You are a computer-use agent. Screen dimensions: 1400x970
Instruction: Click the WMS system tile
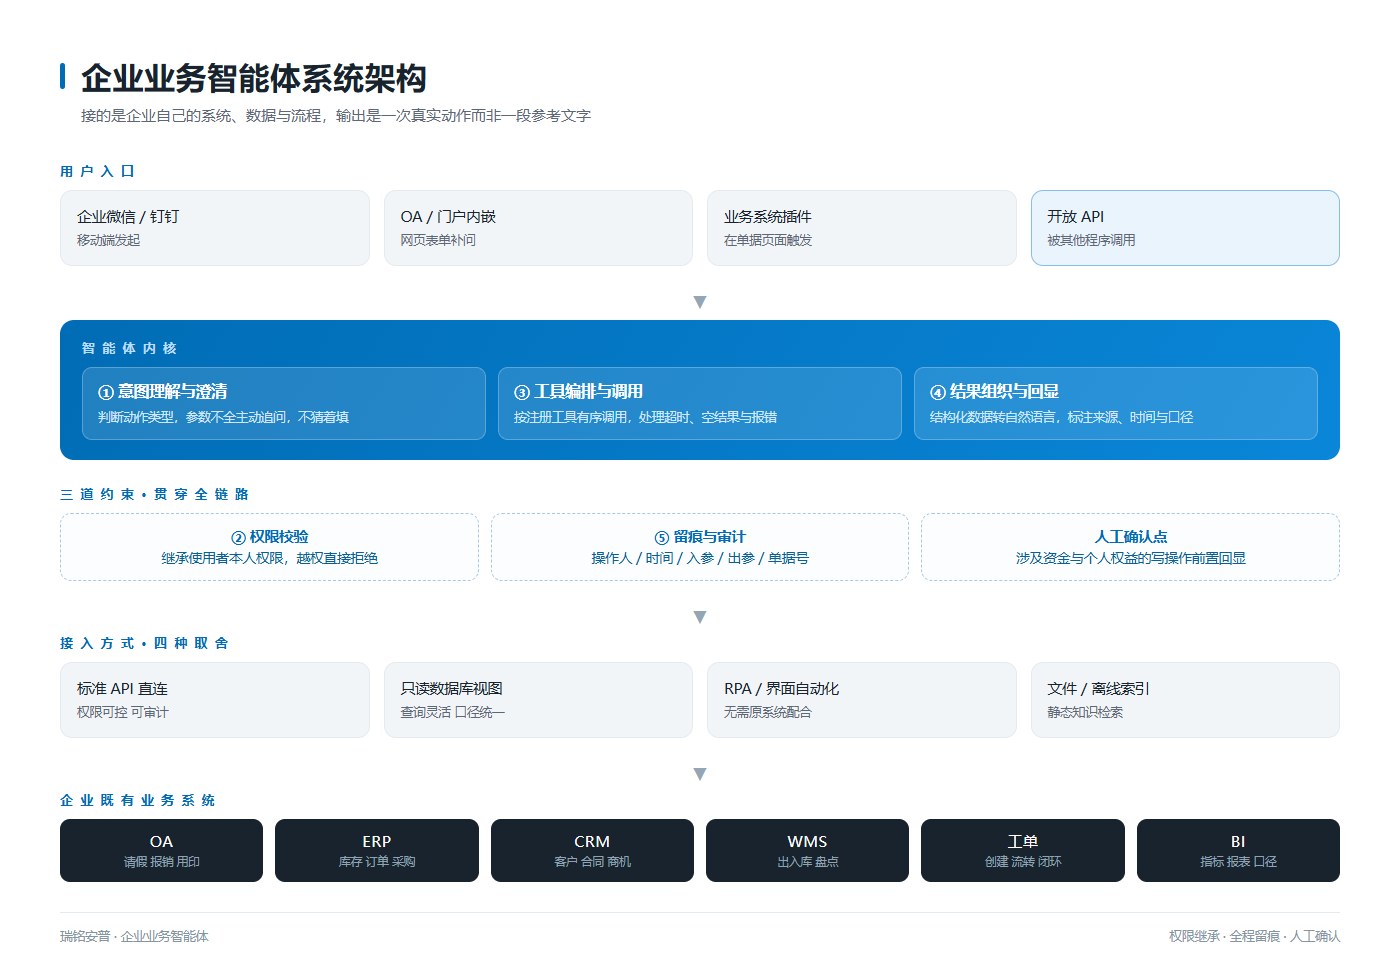click(x=807, y=850)
